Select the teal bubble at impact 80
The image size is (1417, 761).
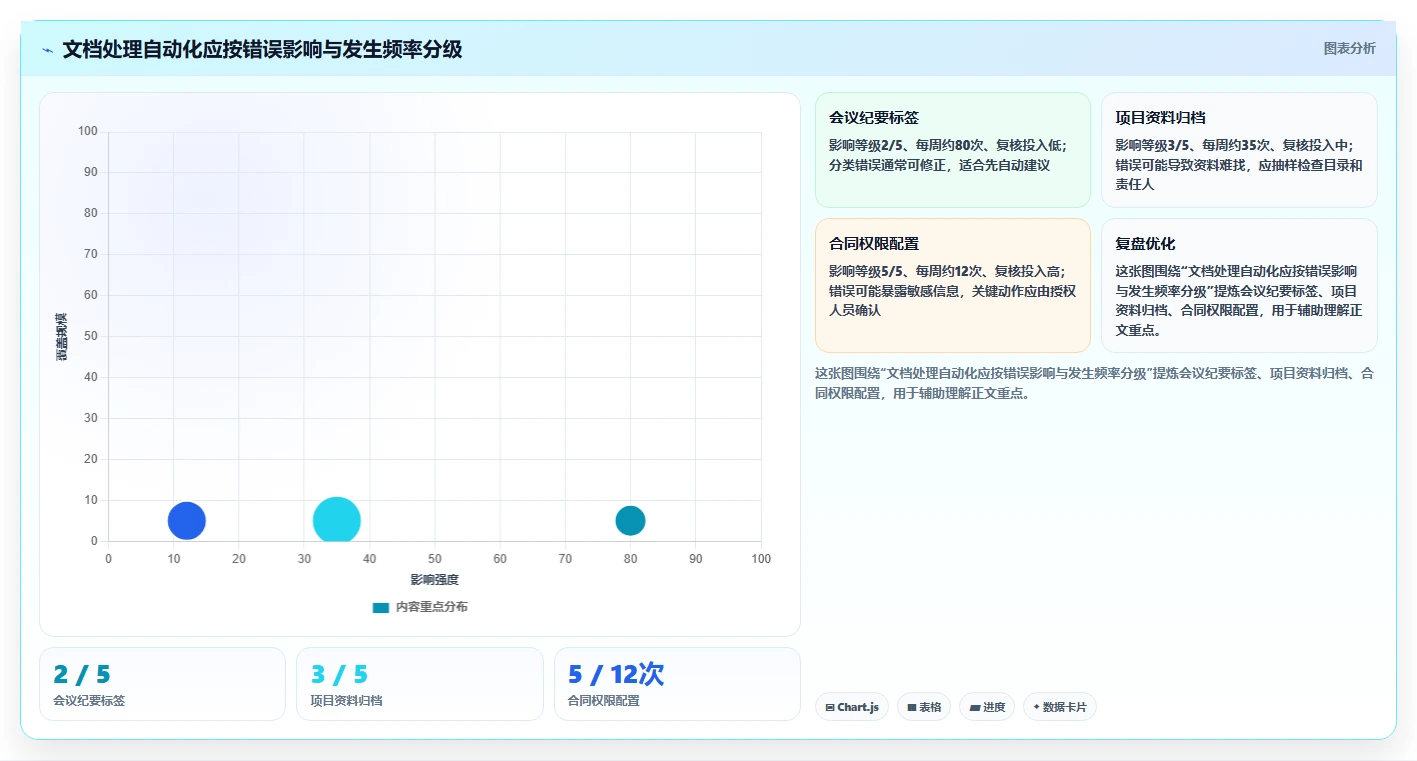(630, 520)
